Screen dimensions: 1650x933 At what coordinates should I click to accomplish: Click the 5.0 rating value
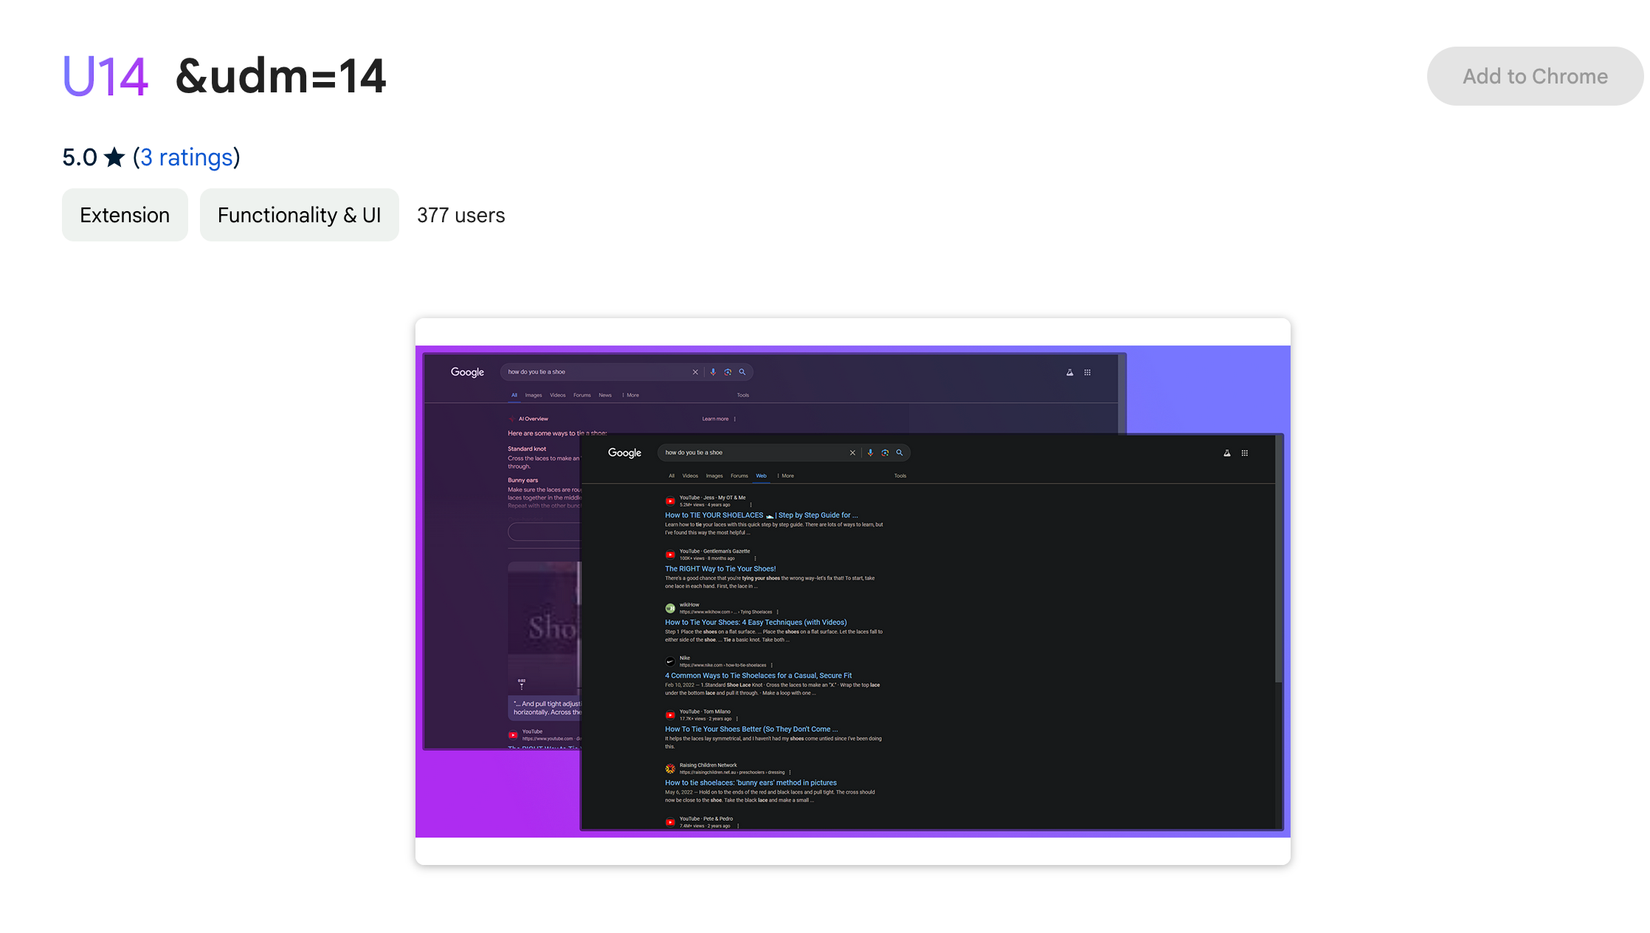(79, 157)
